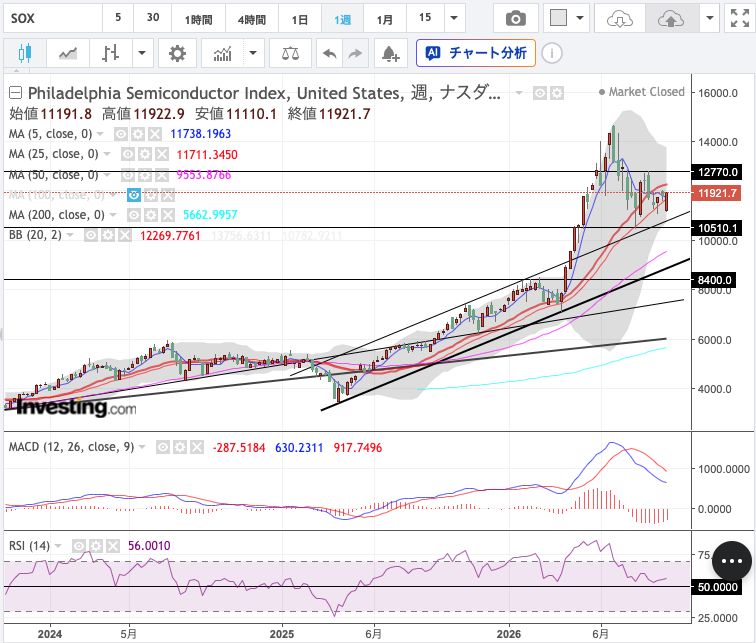Remove the MACD indicator
The width and height of the screenshot is (756, 643).
[197, 447]
